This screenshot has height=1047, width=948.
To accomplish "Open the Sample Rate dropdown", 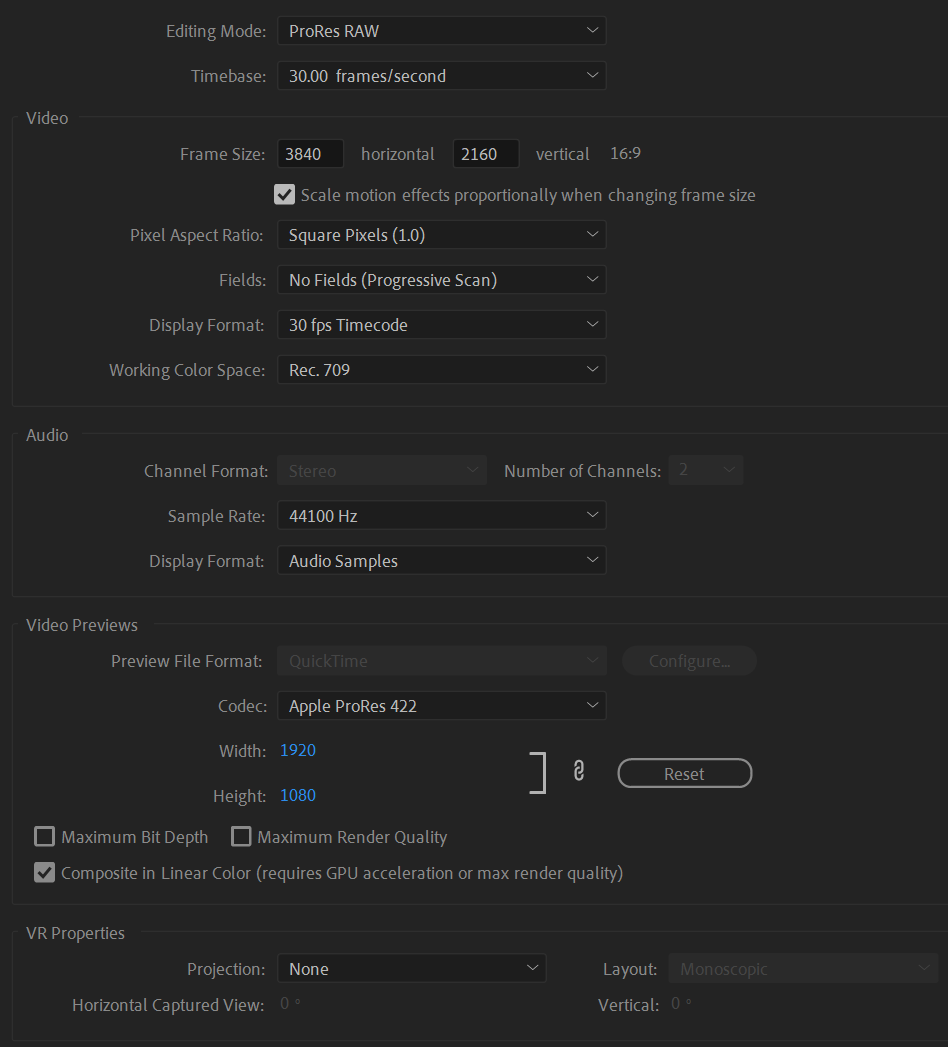I will pyautogui.click(x=442, y=515).
